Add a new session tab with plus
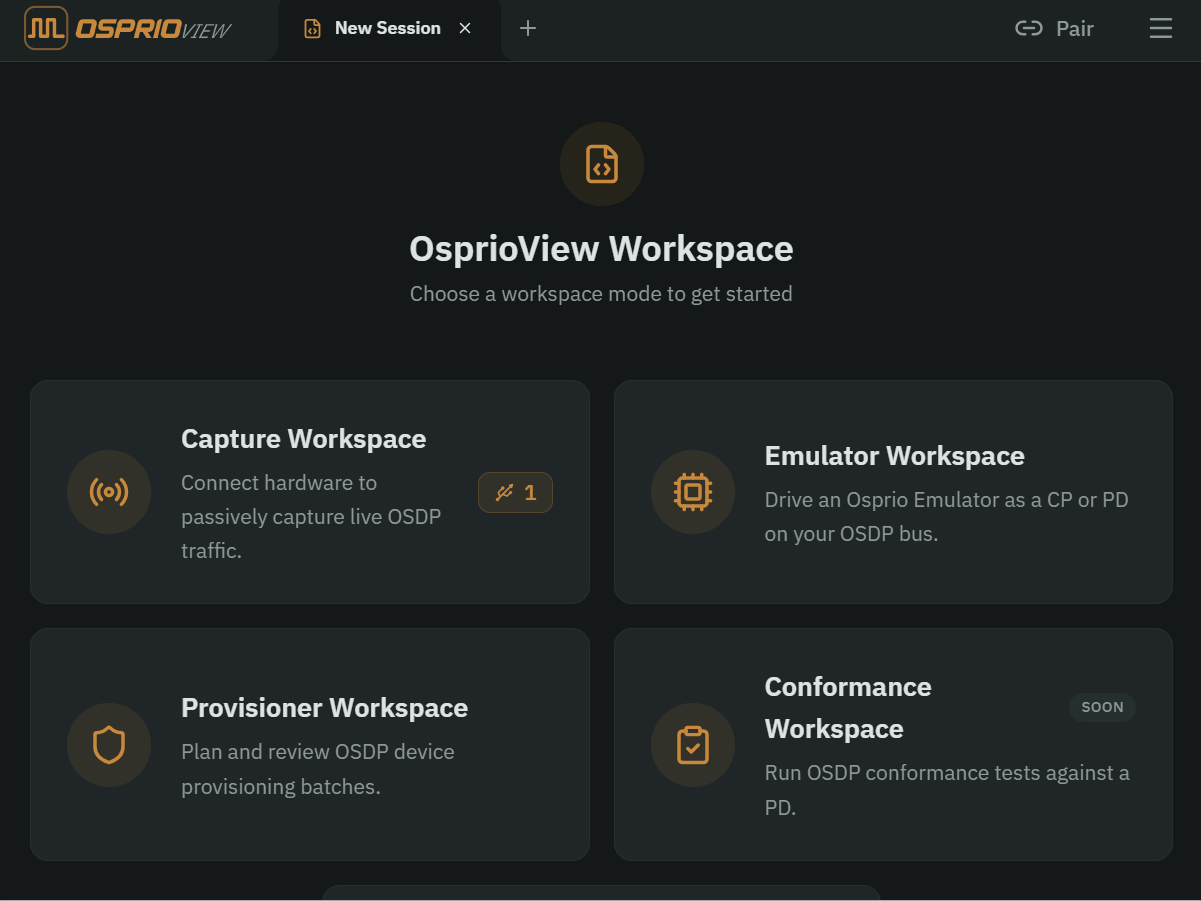 528,28
